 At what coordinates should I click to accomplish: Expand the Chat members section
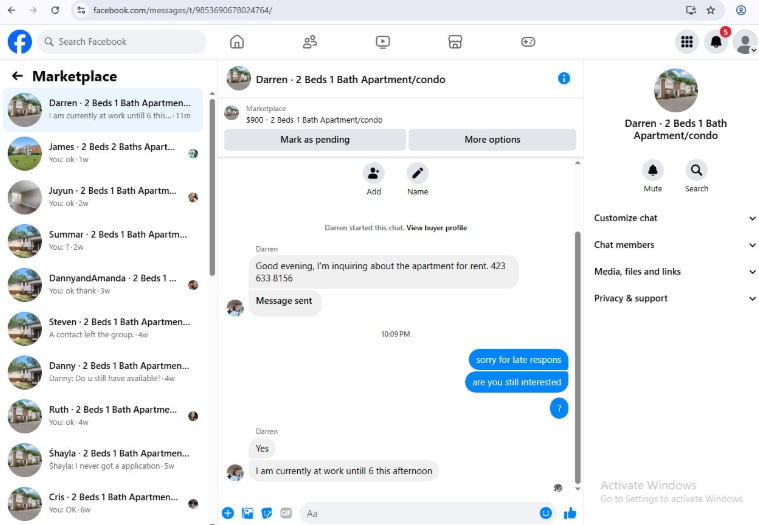[675, 245]
